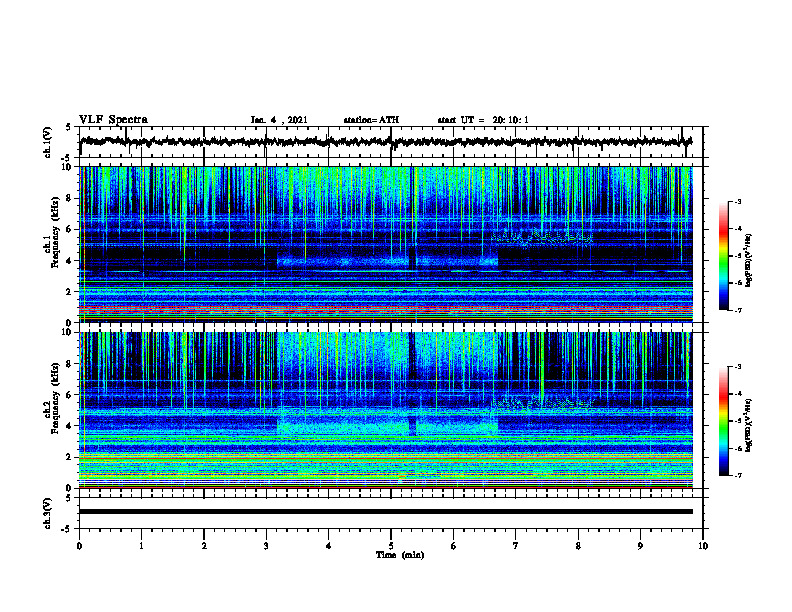Image resolution: width=792 pixels, height=612 pixels.
Task: Click the ch.3 flat black voltage trace
Action: tap(386, 512)
